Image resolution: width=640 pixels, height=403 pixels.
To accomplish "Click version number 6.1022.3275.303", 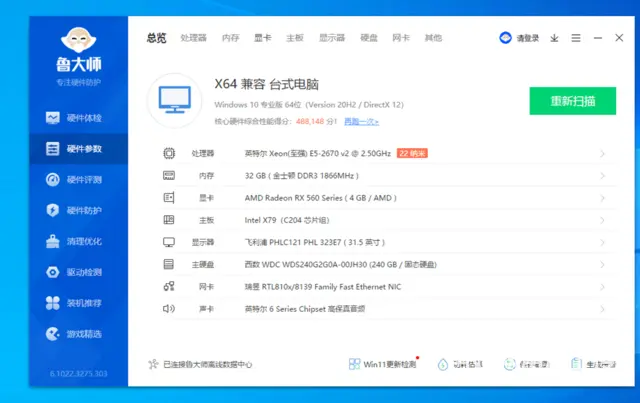I will point(78,374).
